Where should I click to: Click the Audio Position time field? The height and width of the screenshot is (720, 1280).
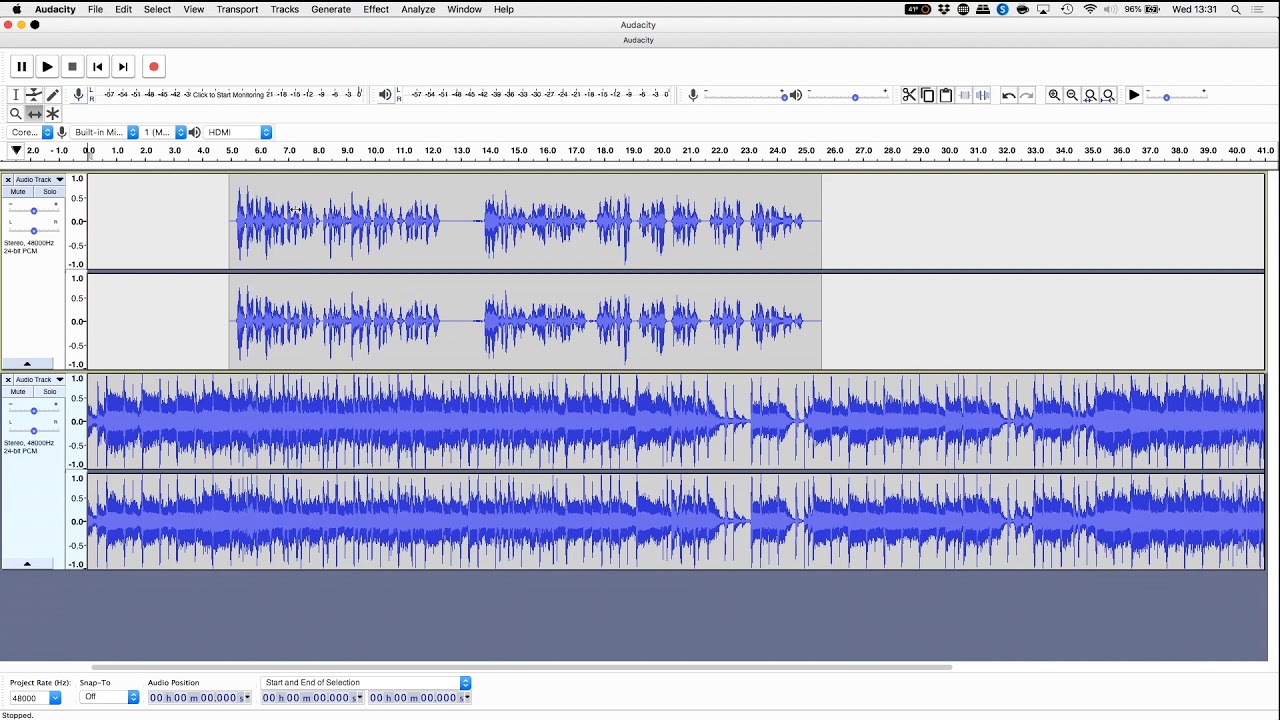[200, 697]
